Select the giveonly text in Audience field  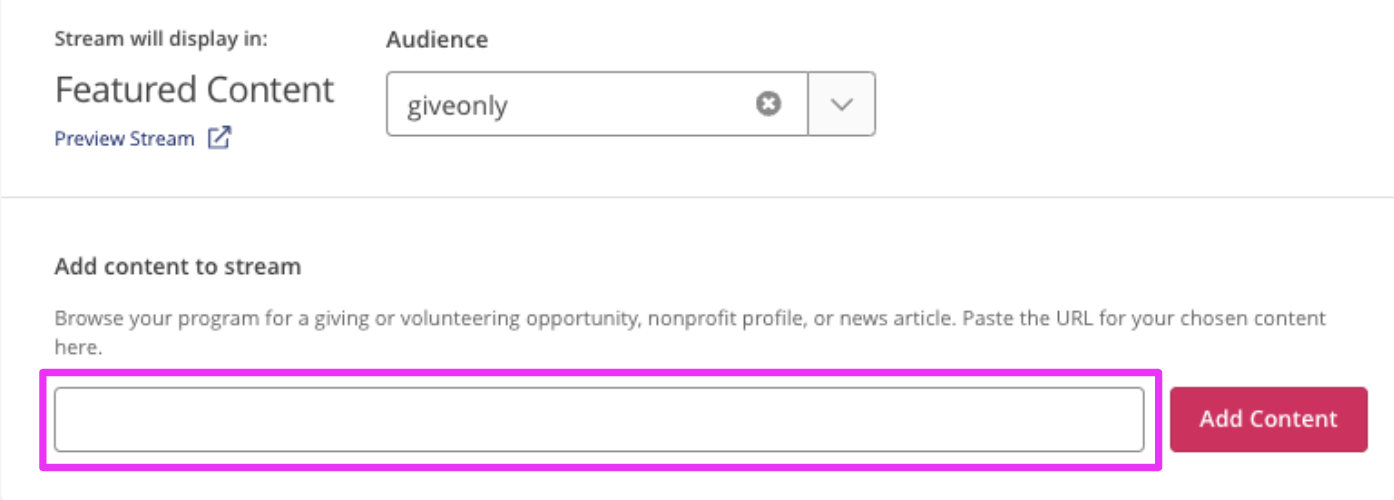(x=457, y=105)
